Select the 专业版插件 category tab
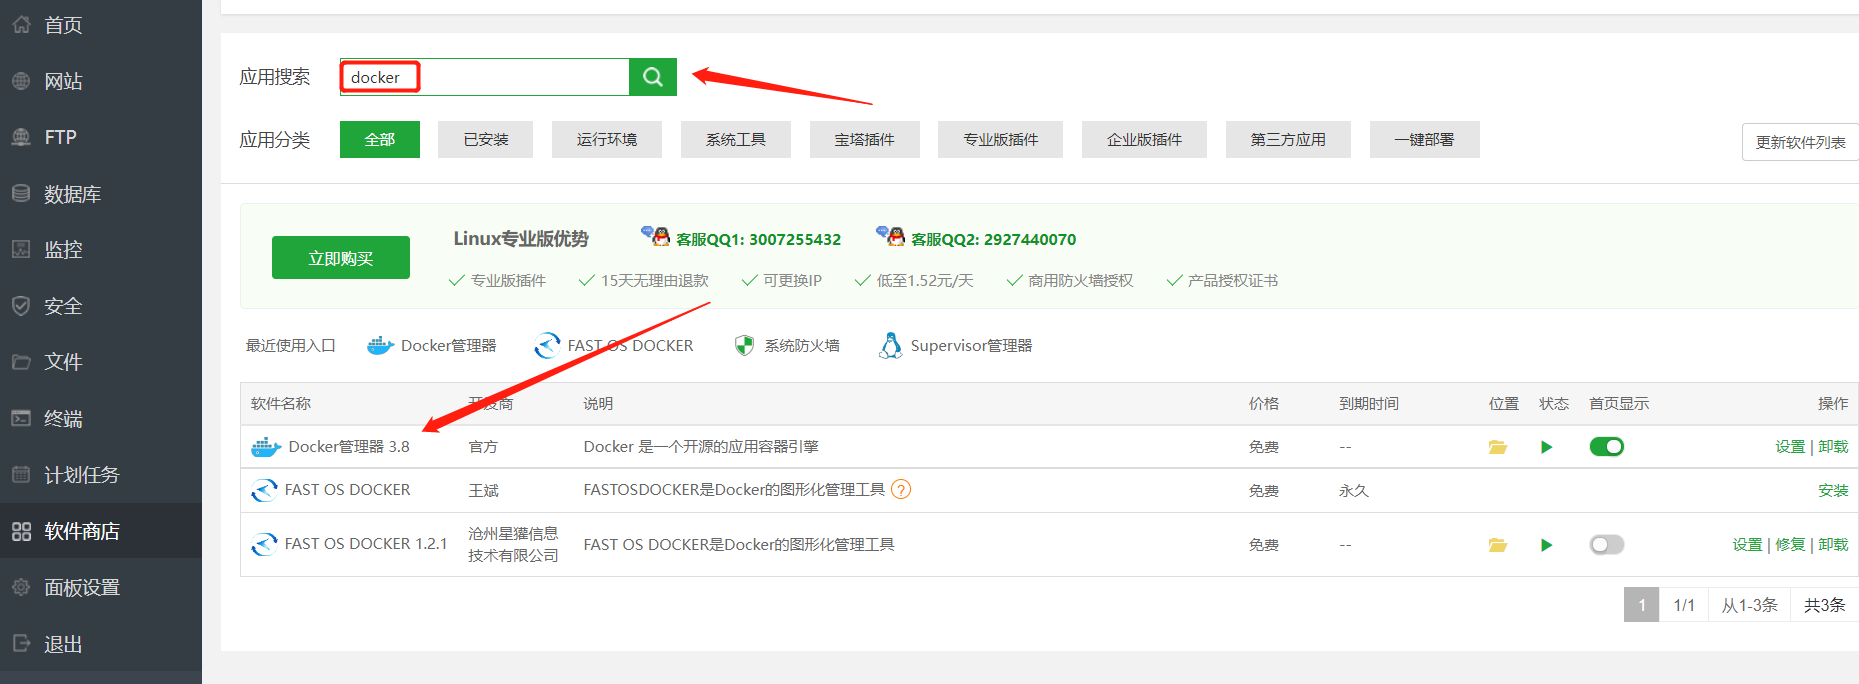Image resolution: width=1859 pixels, height=684 pixels. pos(1001,140)
